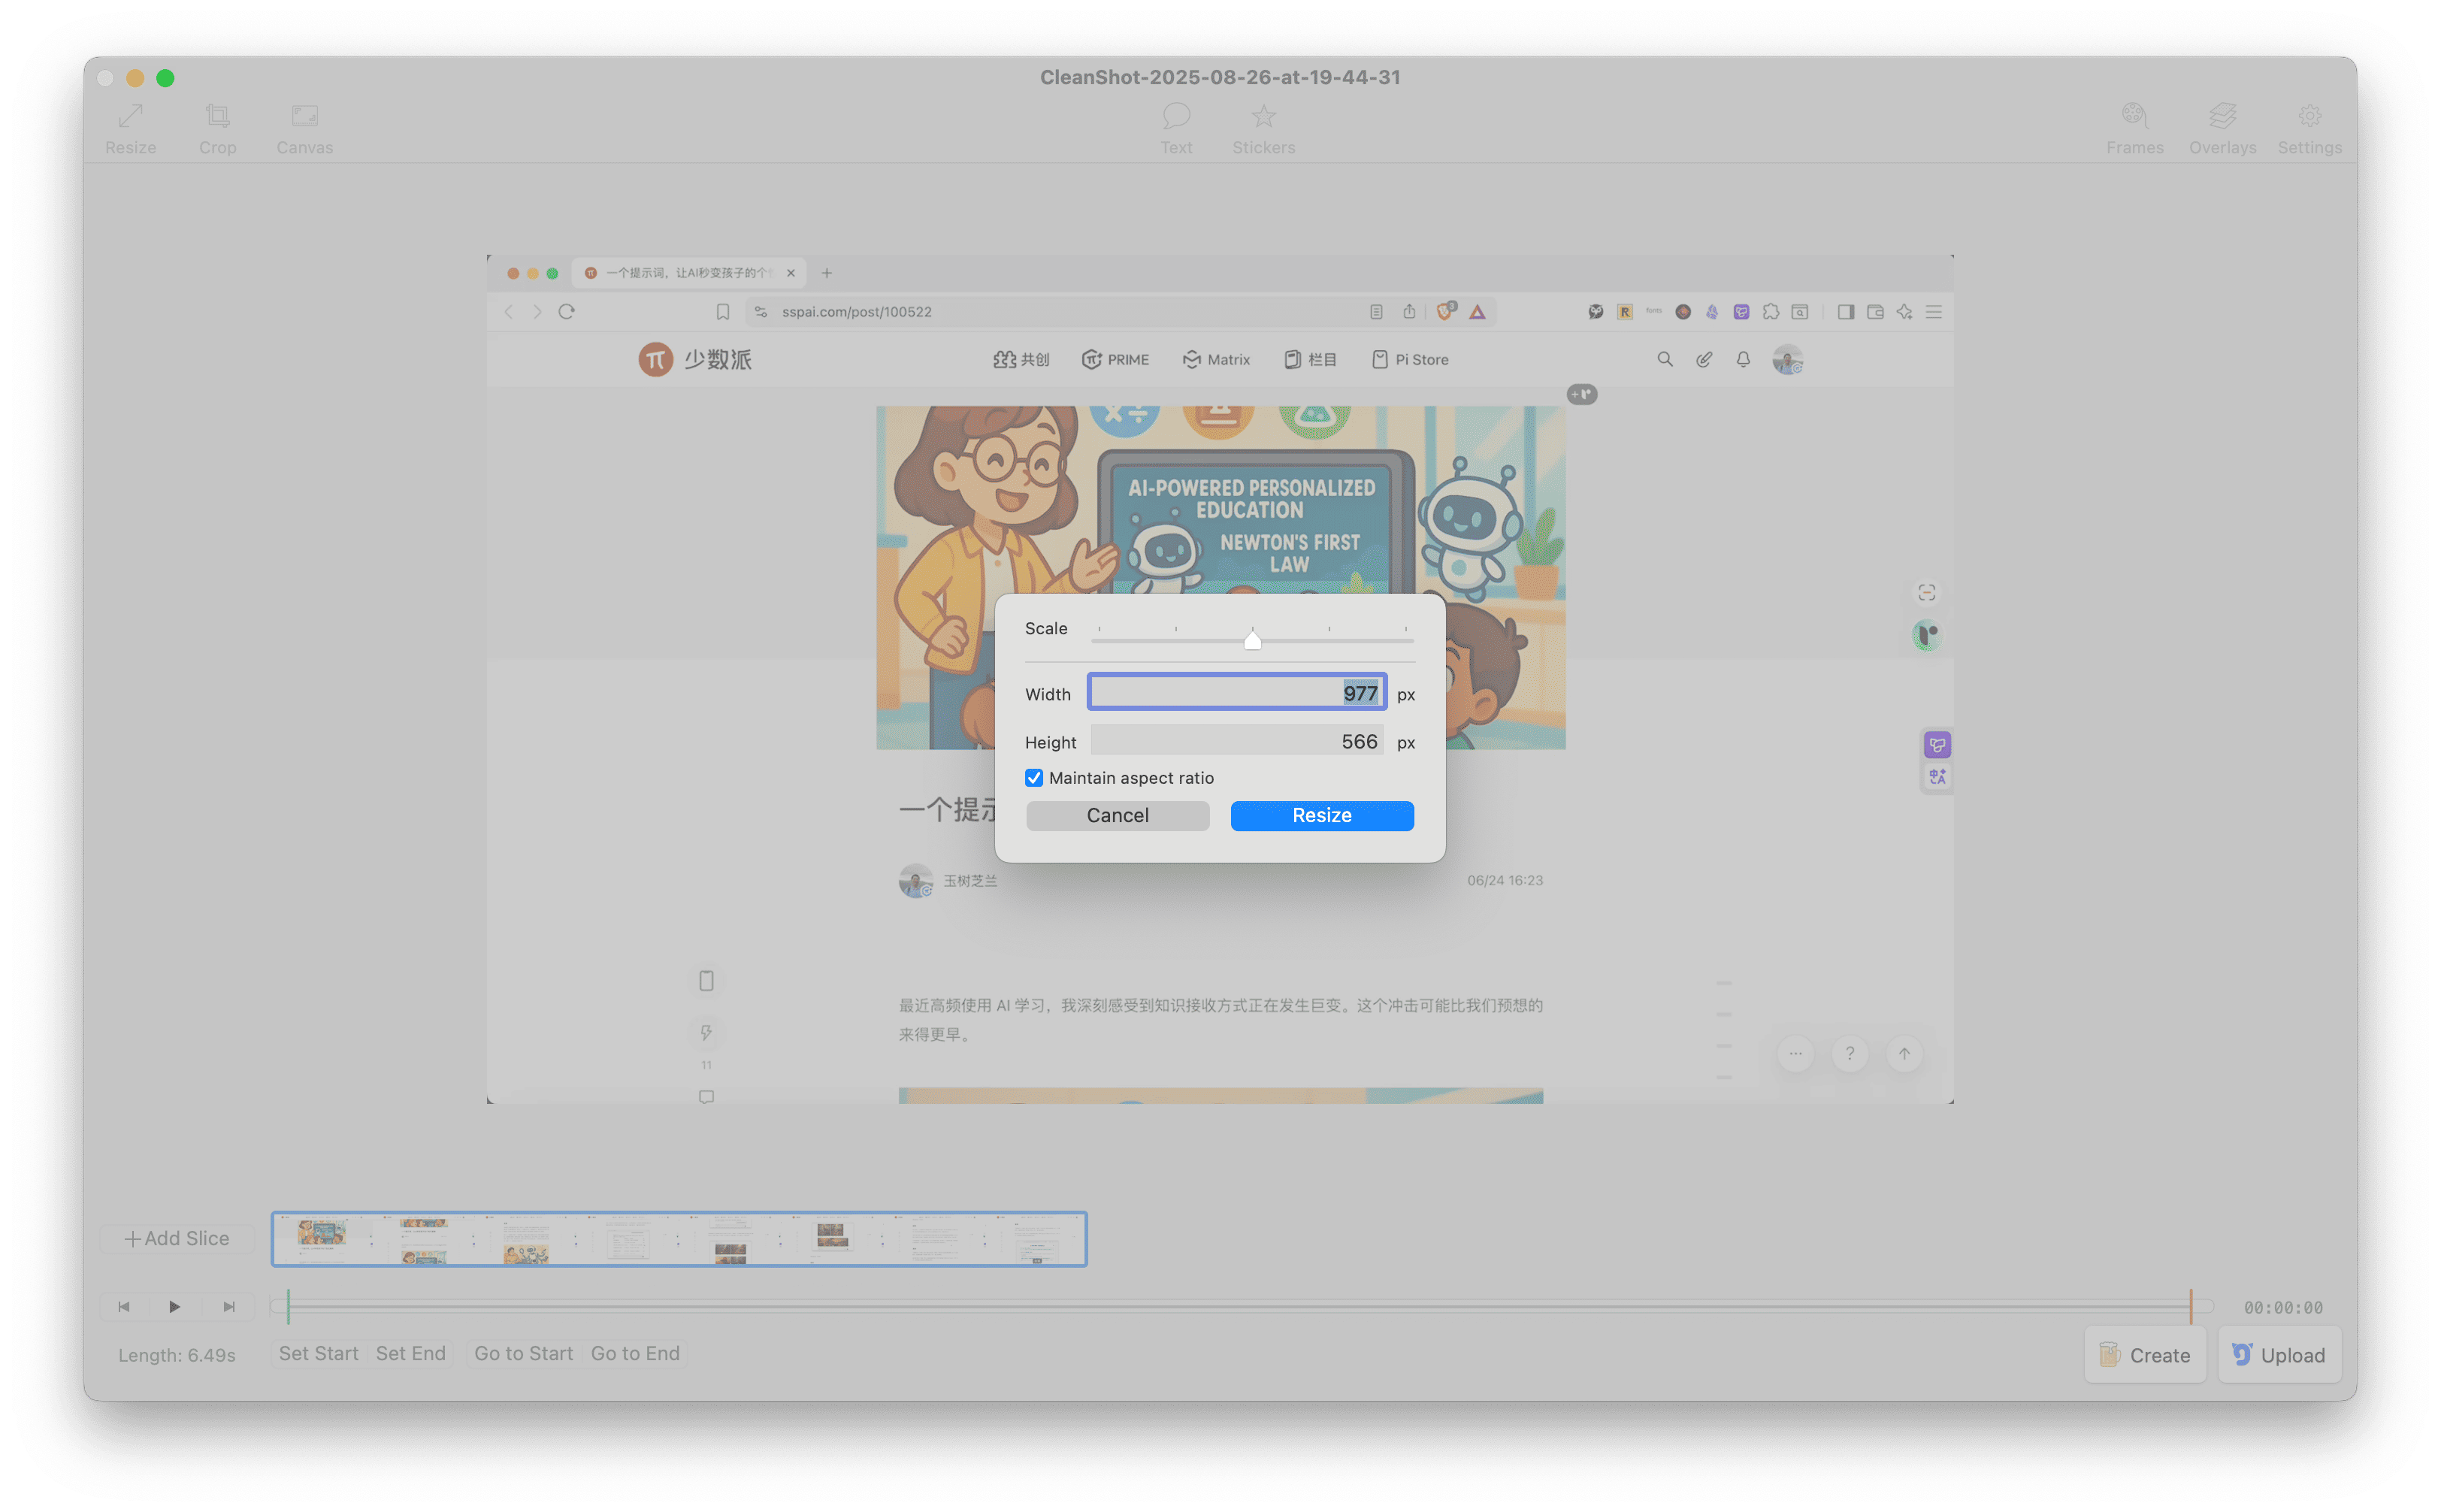The image size is (2441, 1512).
Task: Skip to previous frame button
Action: 124,1306
